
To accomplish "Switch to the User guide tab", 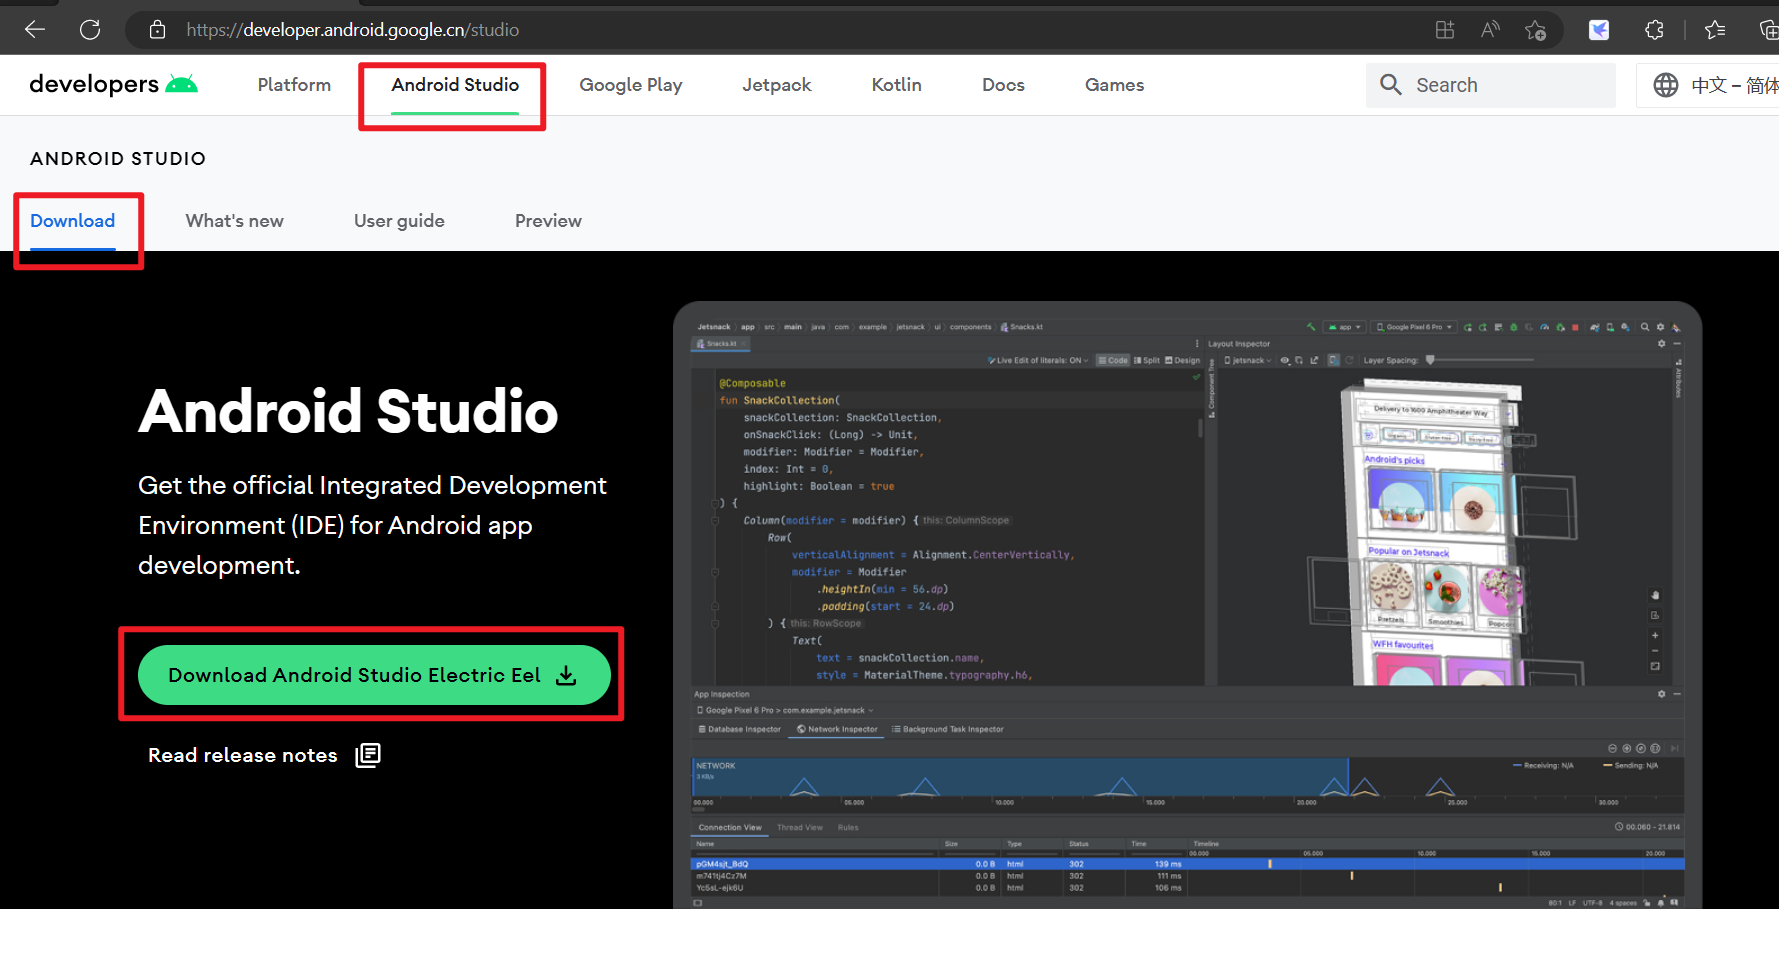I will (399, 221).
